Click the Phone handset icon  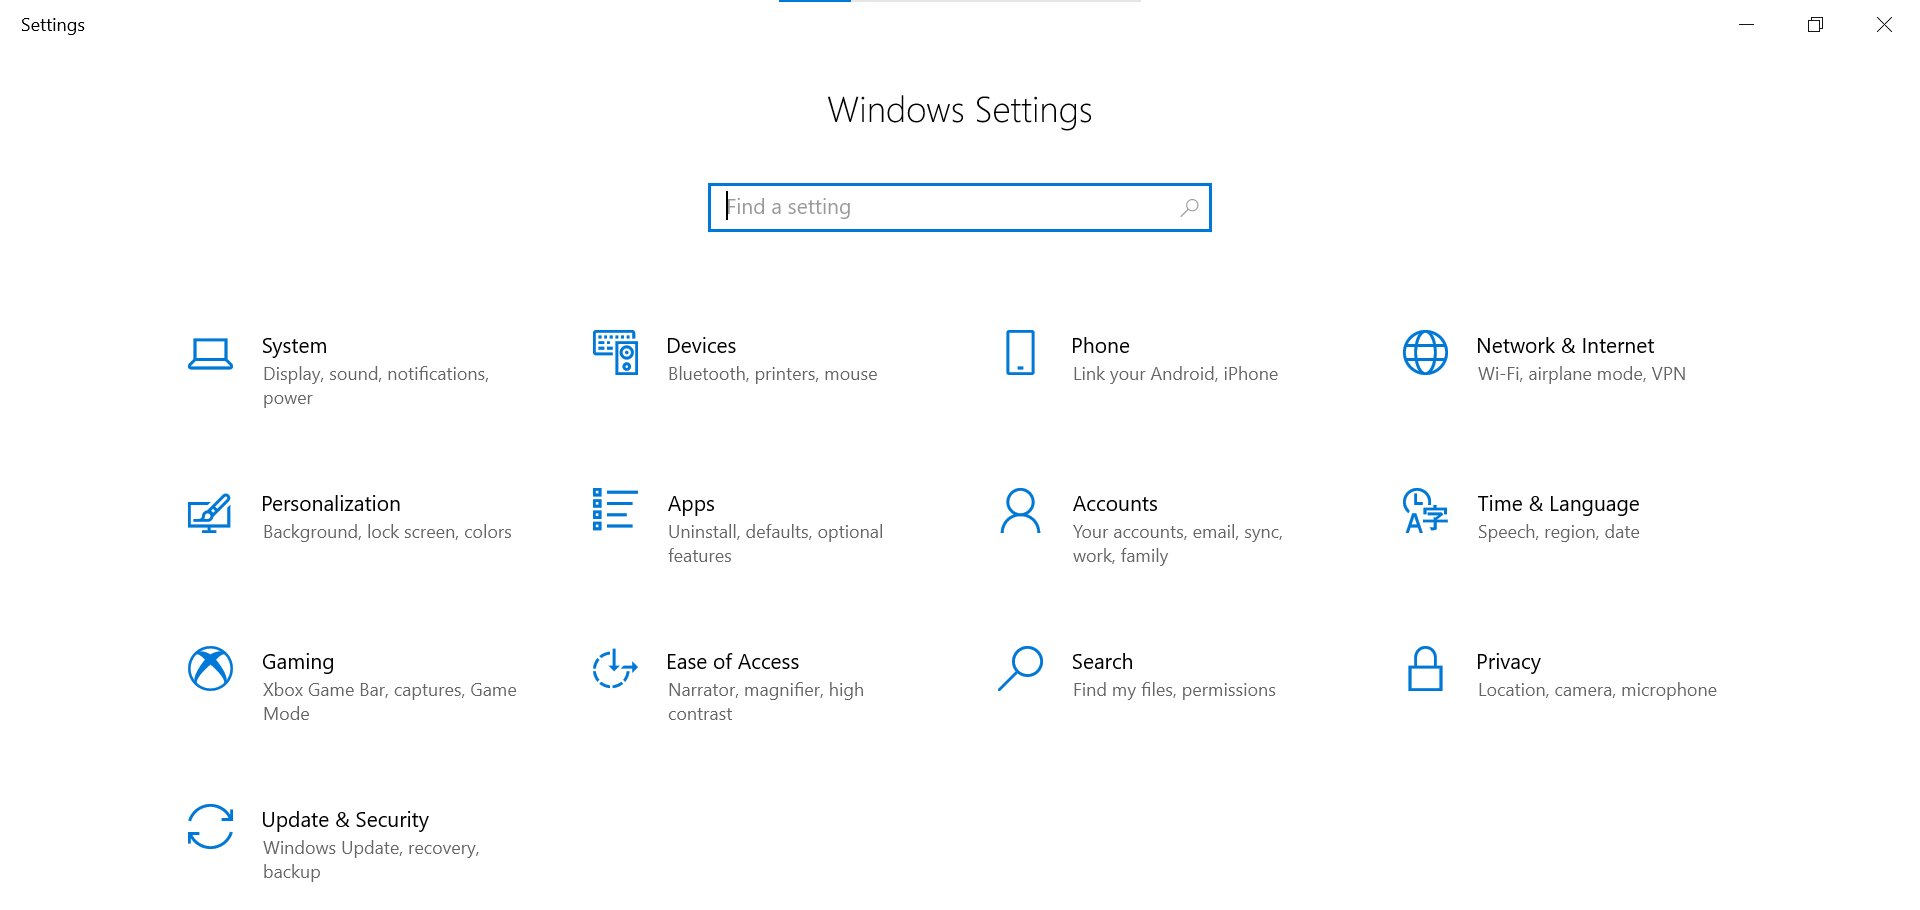click(x=1020, y=352)
